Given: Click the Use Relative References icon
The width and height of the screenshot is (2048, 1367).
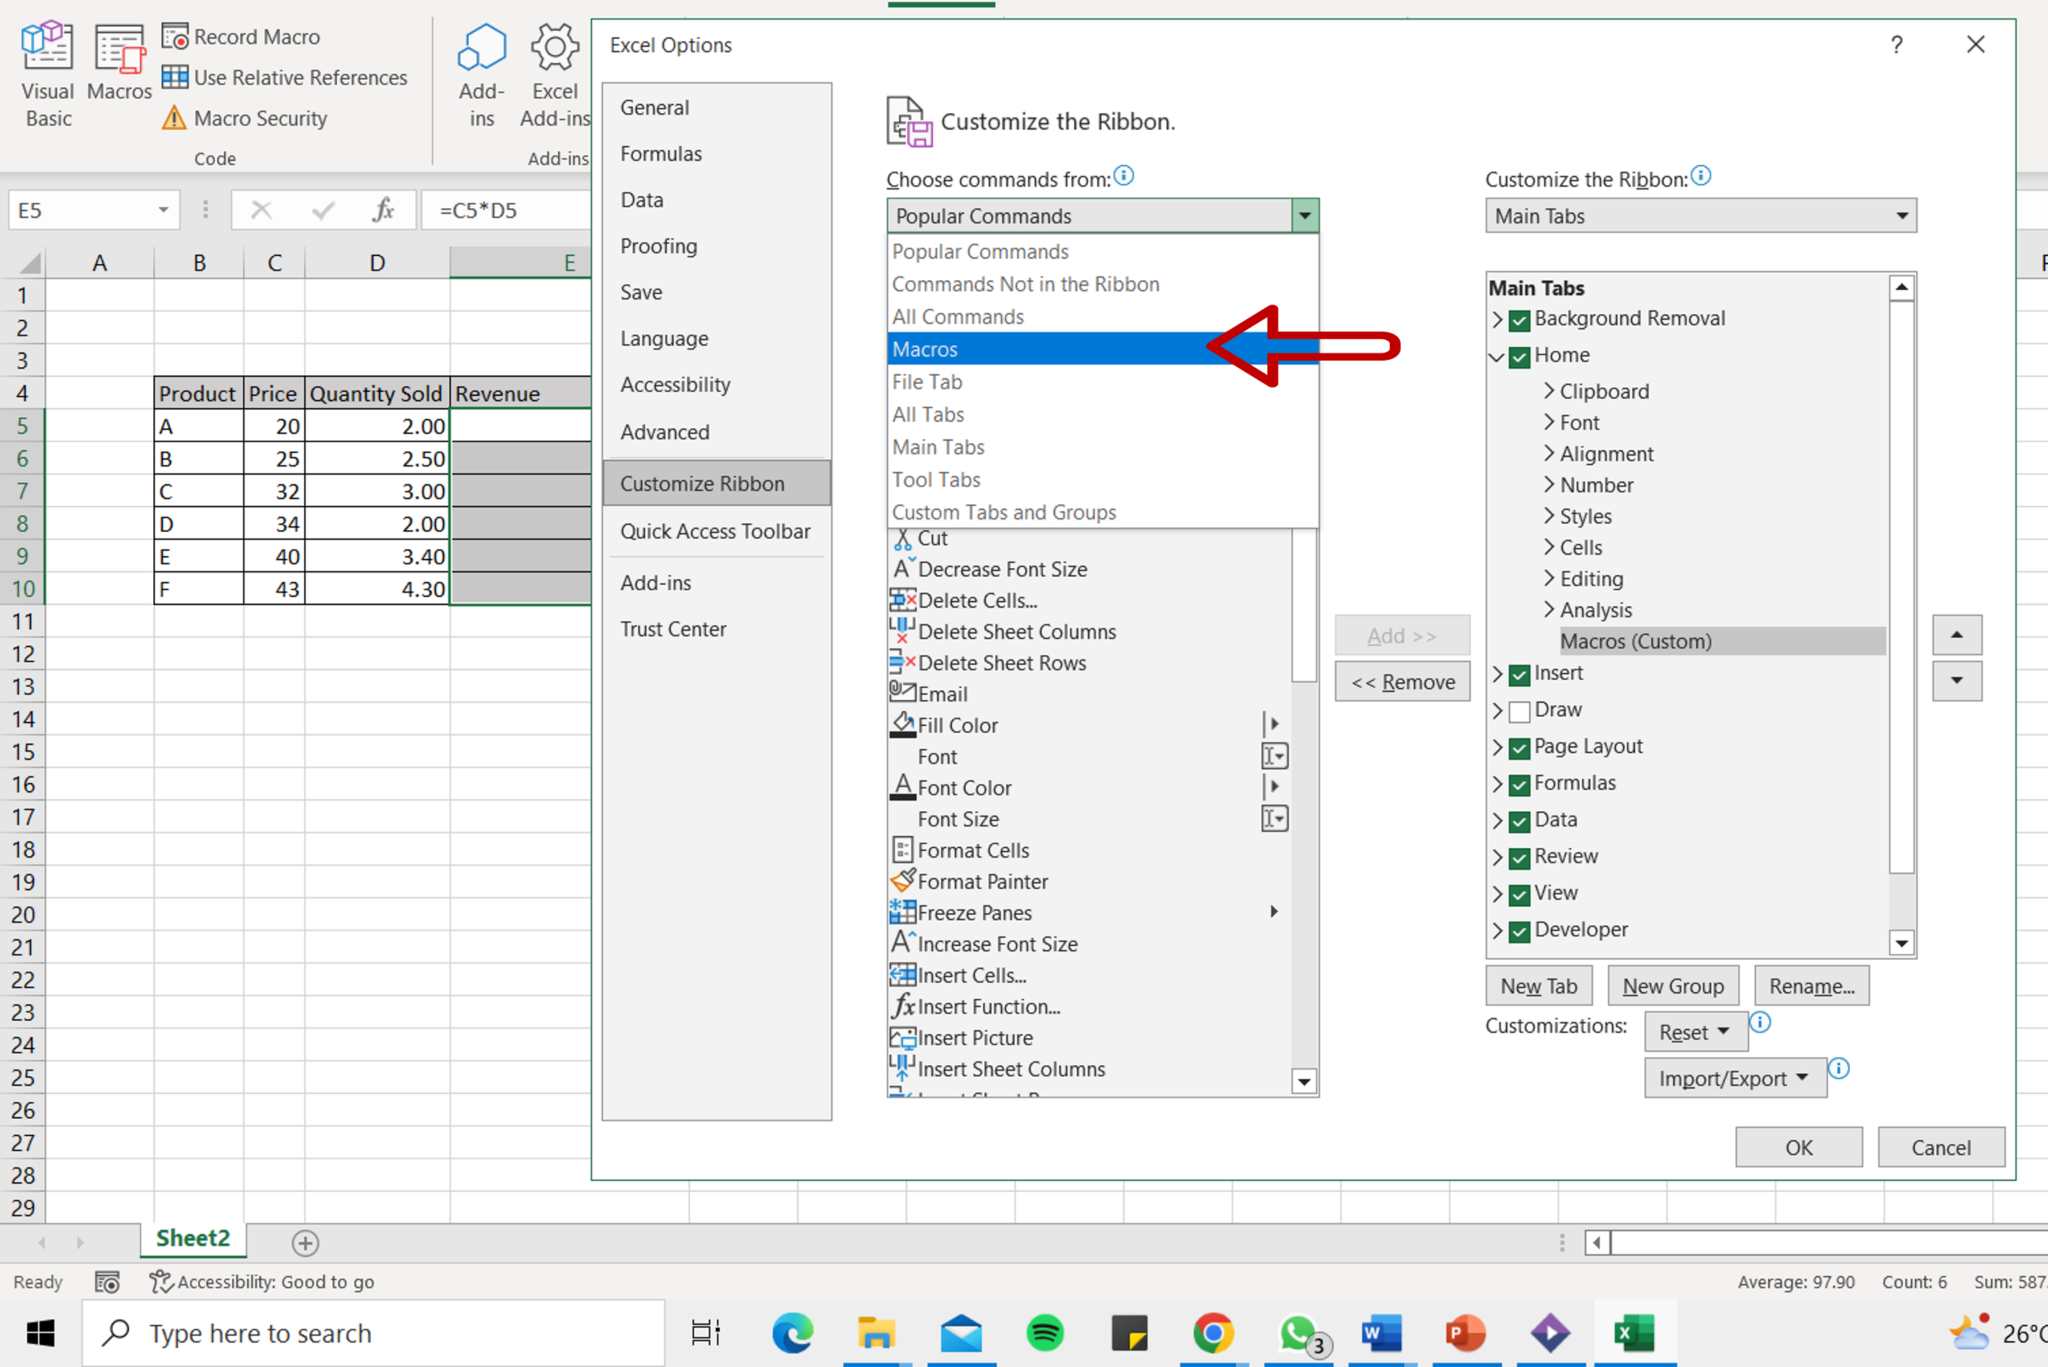Looking at the screenshot, I should pos(175,77).
